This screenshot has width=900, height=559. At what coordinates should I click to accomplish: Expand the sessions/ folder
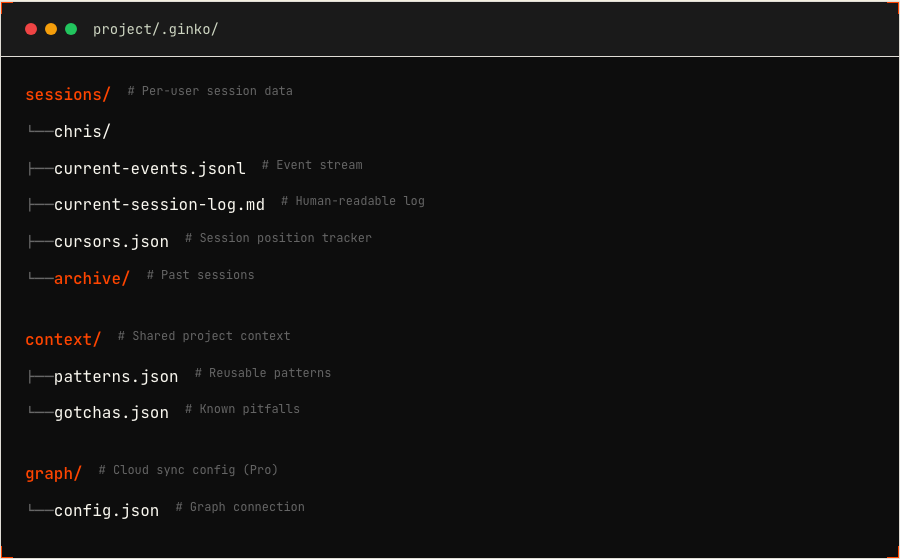68,95
